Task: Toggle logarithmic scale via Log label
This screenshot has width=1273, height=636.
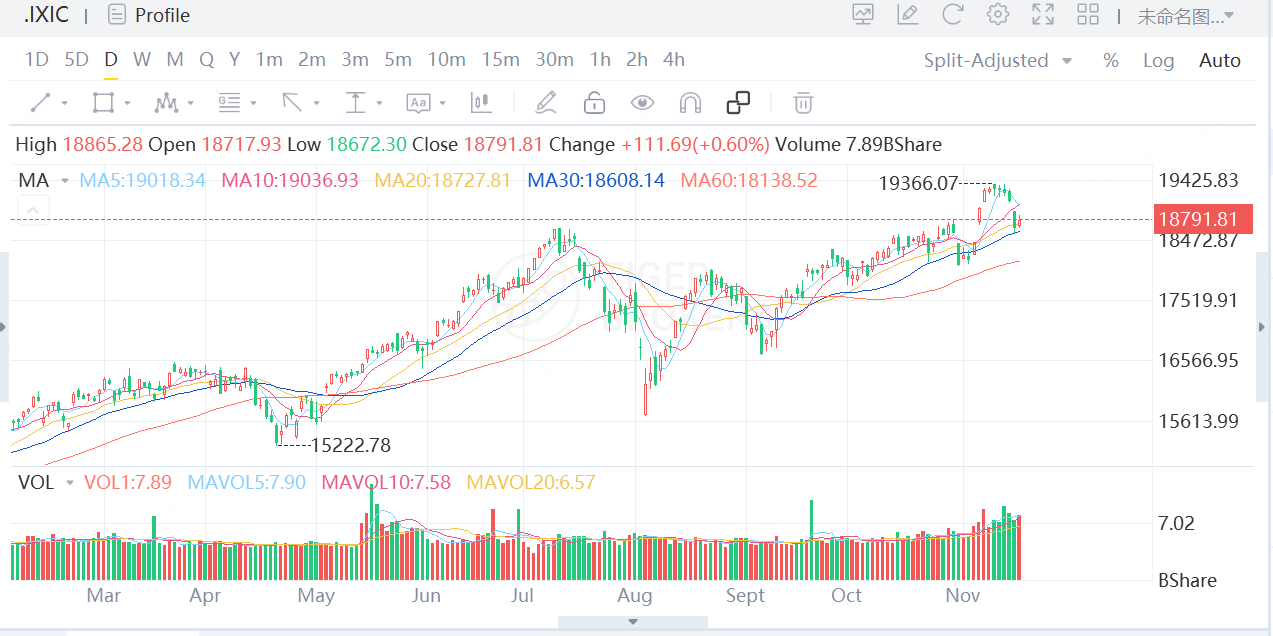Action: (1158, 60)
